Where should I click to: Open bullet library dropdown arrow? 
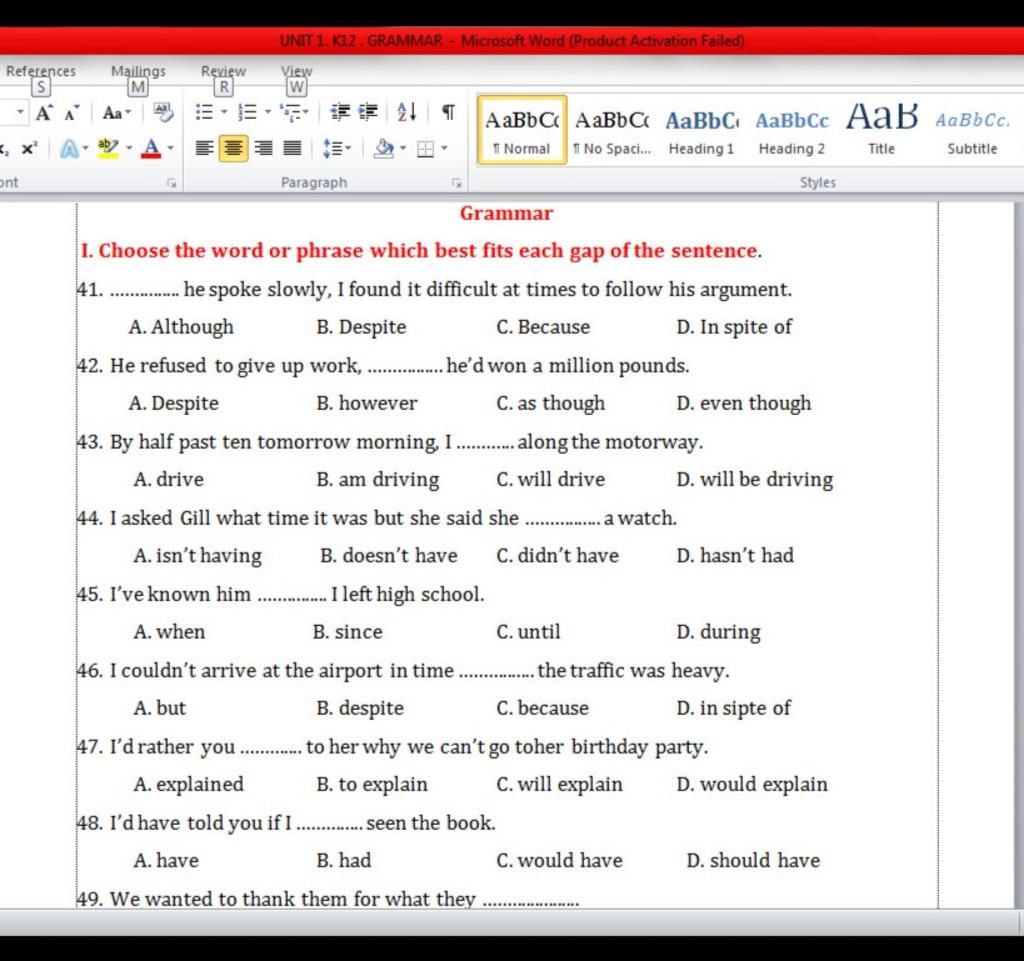[224, 112]
